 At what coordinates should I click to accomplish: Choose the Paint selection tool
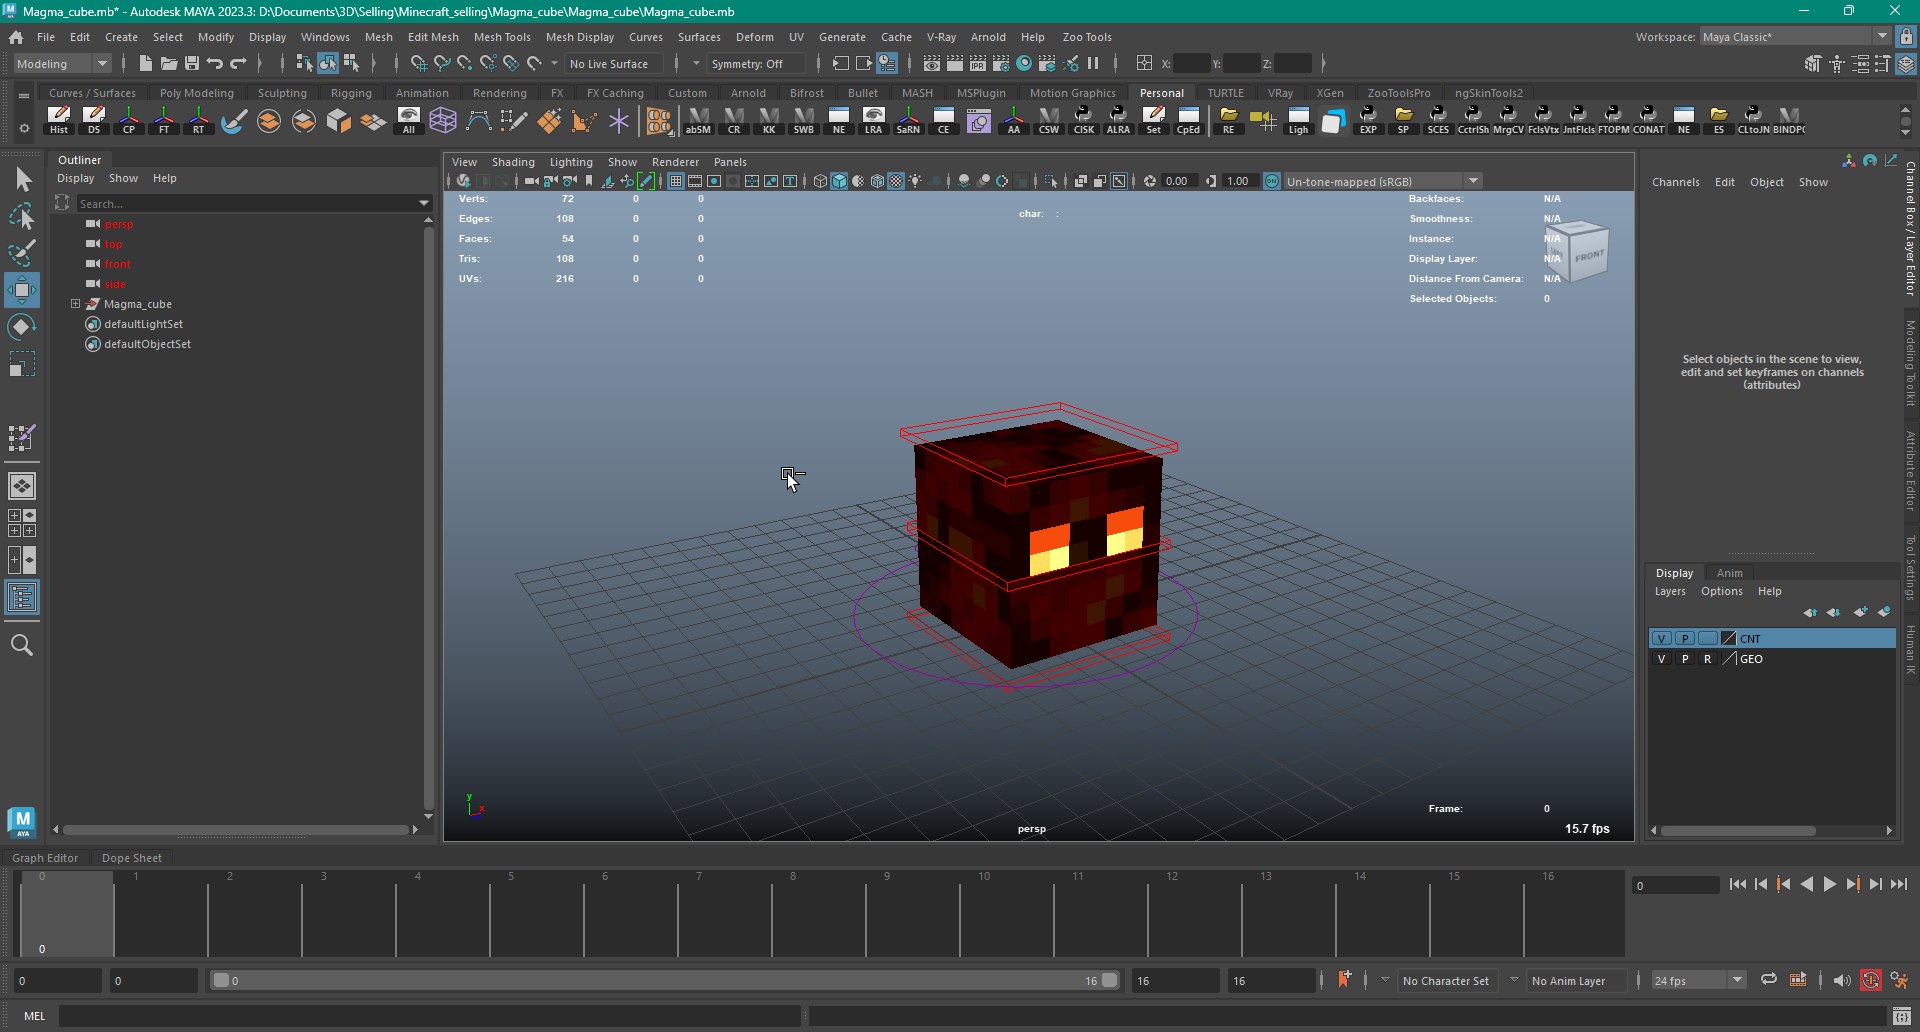22,253
